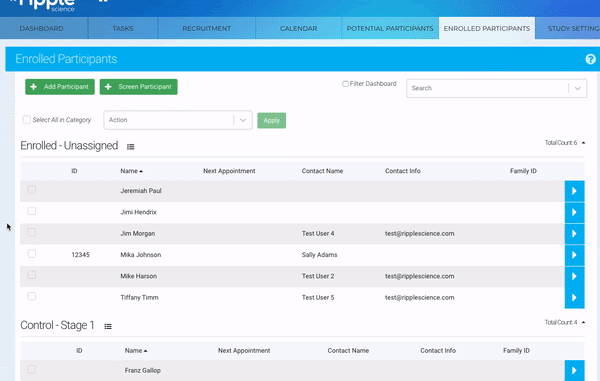Click Family ID header in Enrolled - Unassigned
The image size is (600, 381).
(x=523, y=171)
